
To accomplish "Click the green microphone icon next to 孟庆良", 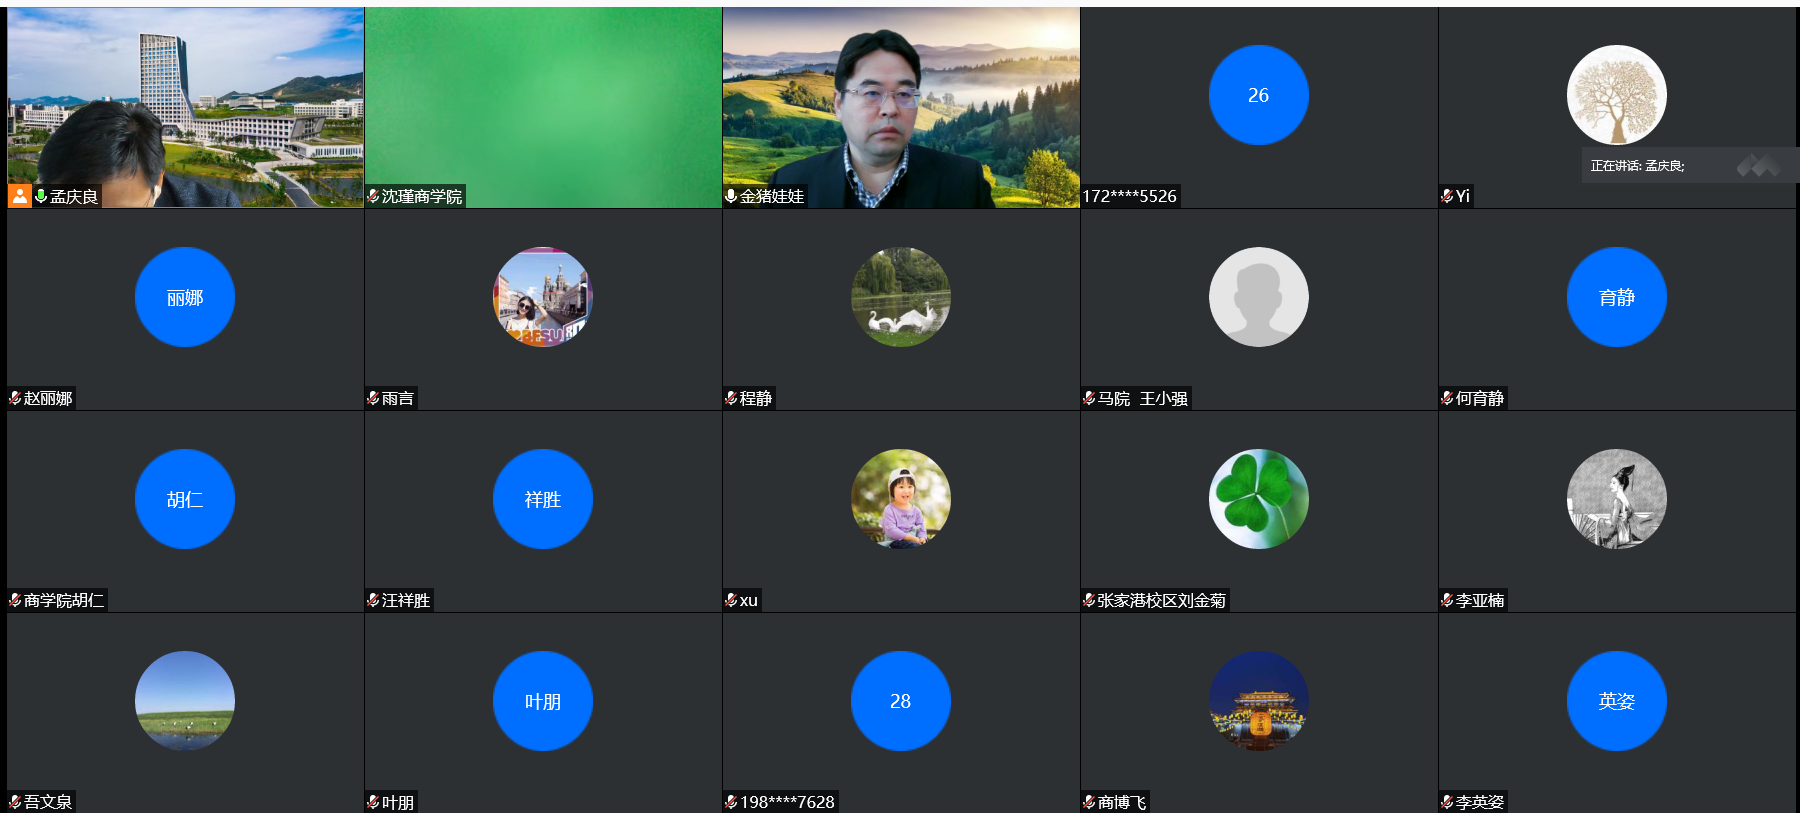I will [41, 196].
